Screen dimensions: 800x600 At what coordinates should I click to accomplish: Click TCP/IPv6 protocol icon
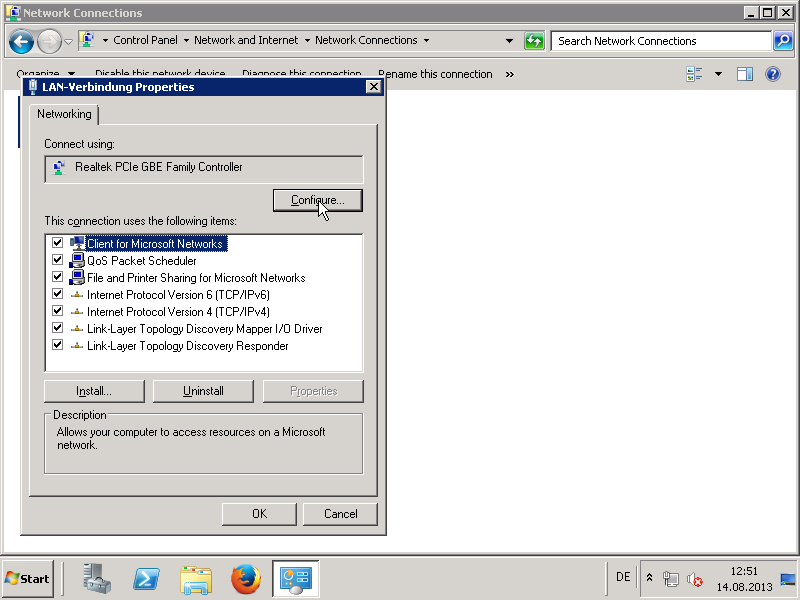click(x=77, y=294)
